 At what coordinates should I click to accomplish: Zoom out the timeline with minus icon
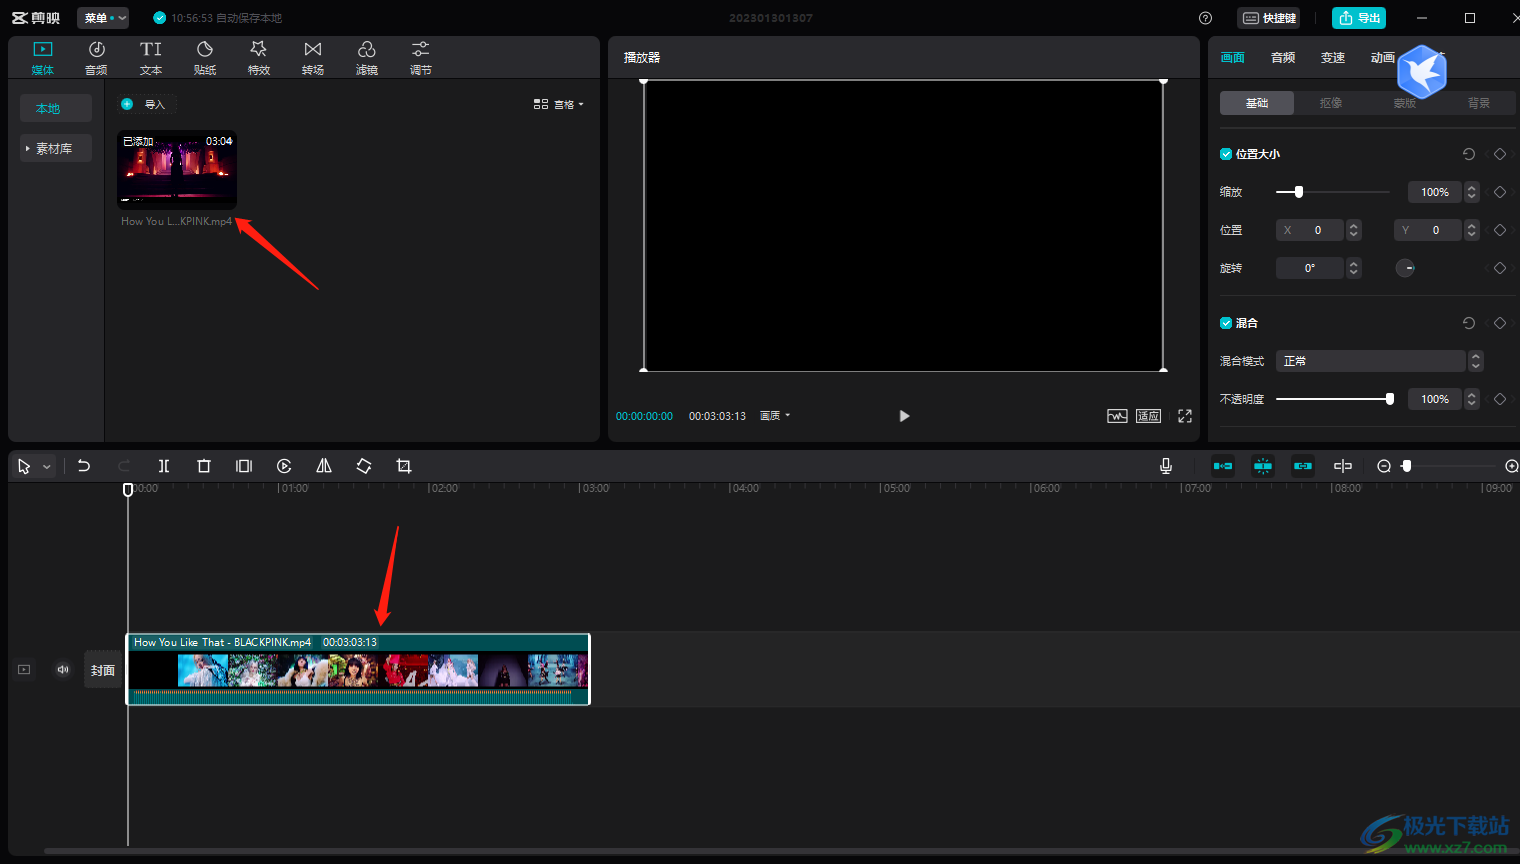1384,466
